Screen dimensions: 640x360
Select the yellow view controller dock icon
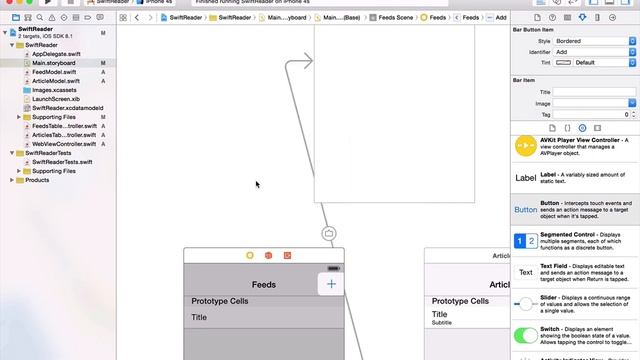(250, 256)
